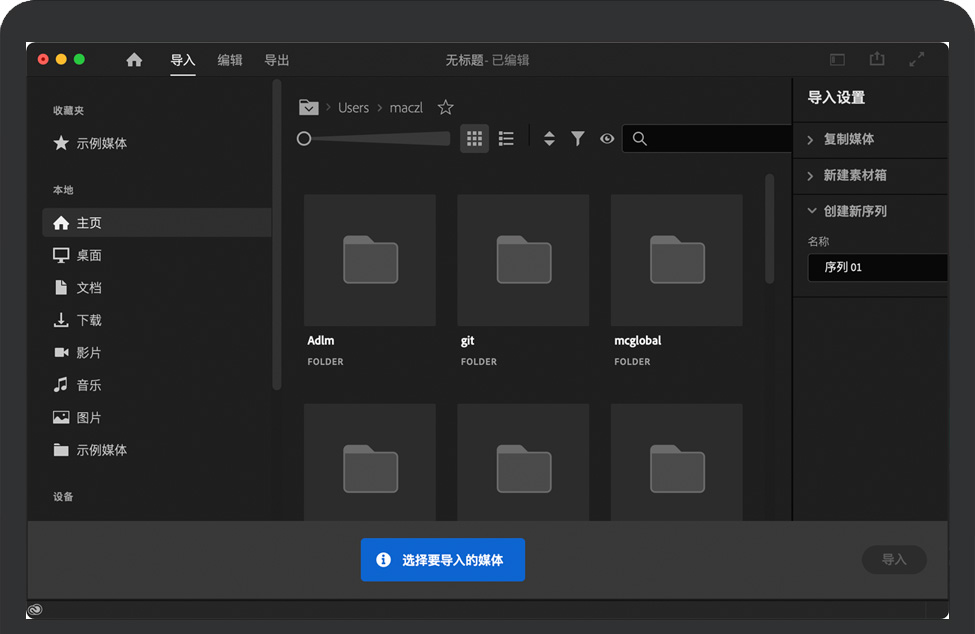This screenshot has height=634, width=975.
Task: Toggle the eye visibility filter icon
Action: pos(607,139)
